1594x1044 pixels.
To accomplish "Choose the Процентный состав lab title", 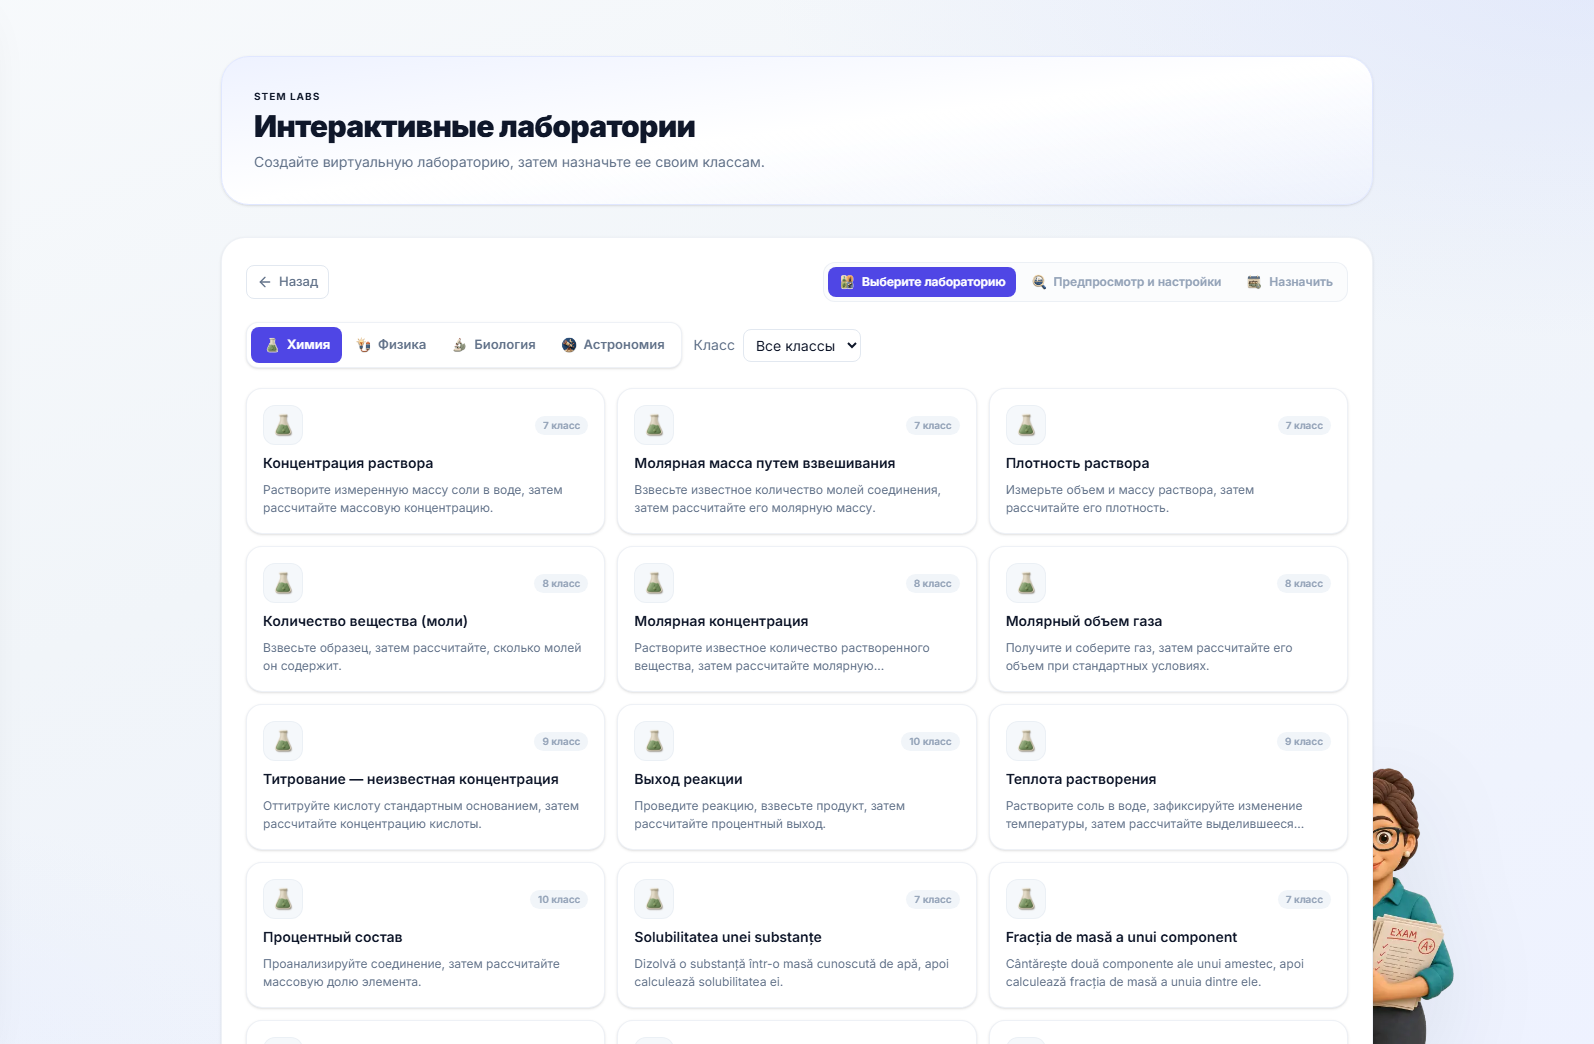I will [333, 937].
